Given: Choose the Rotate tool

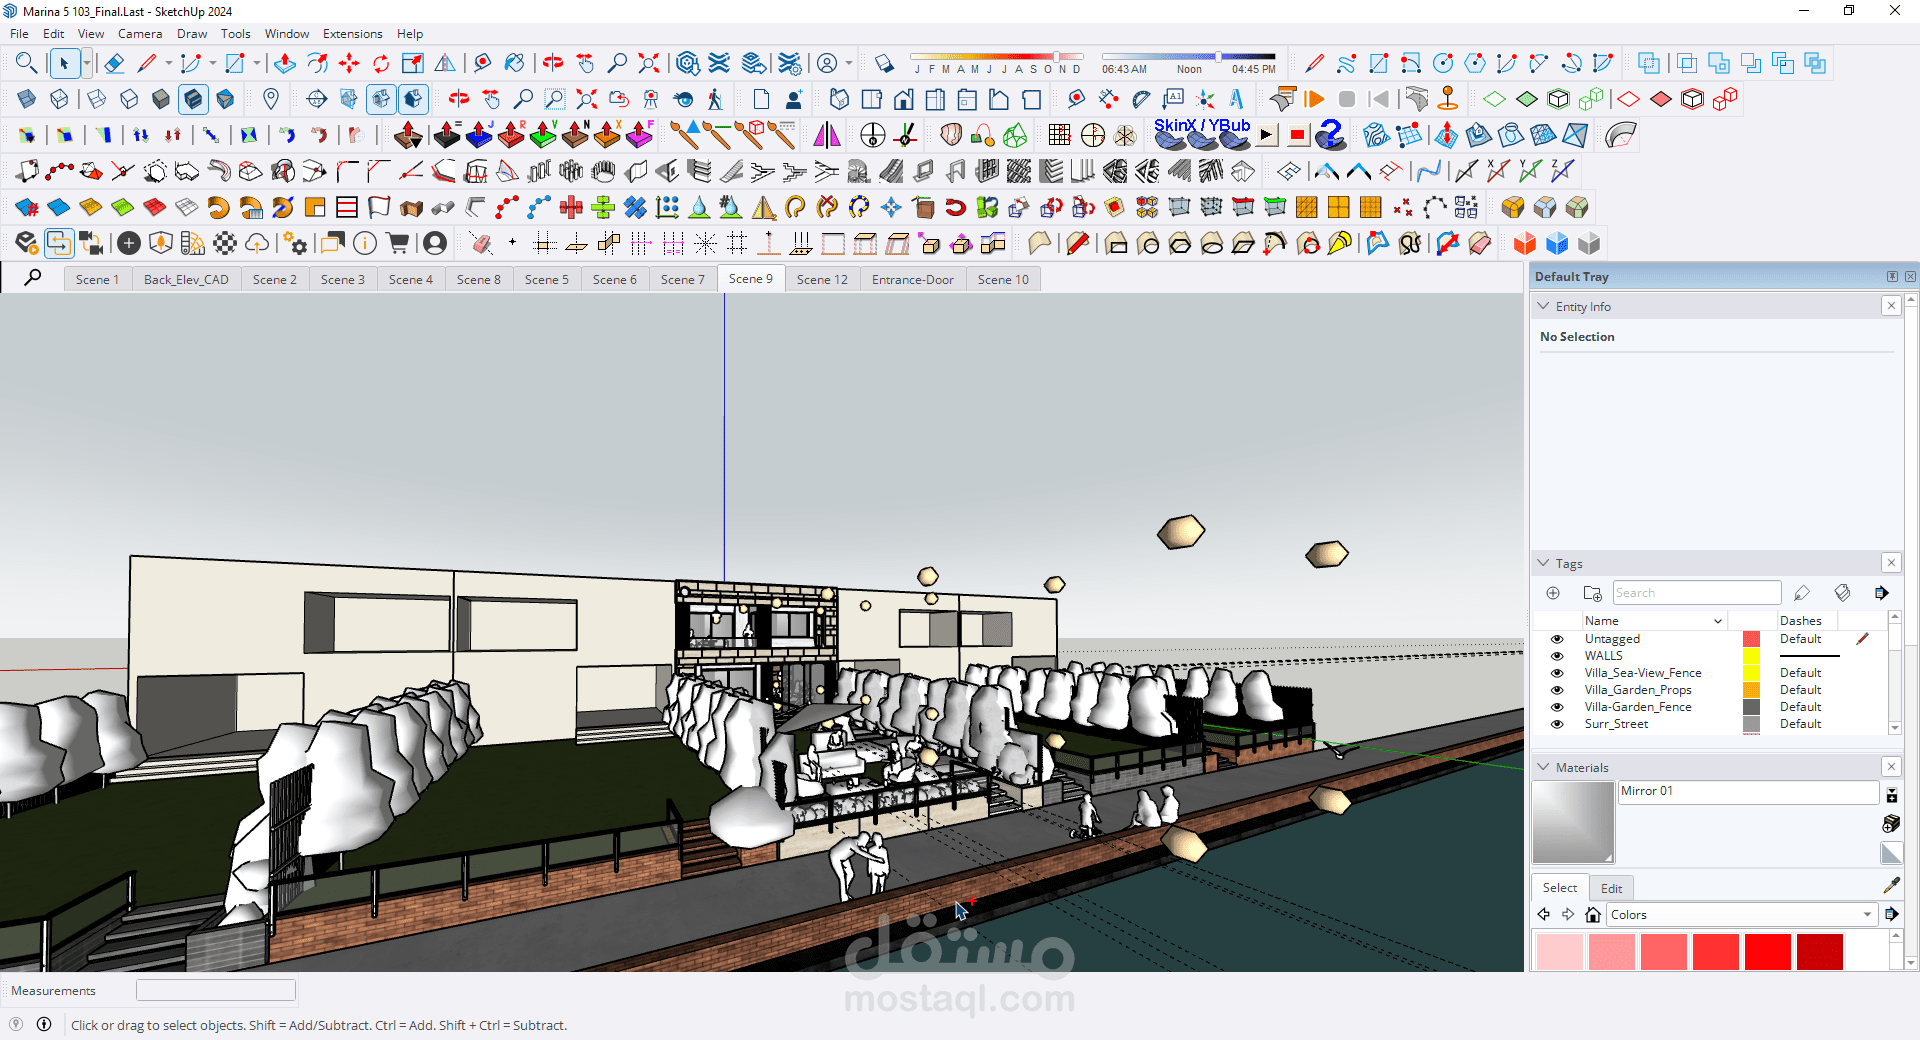Looking at the screenshot, I should [381, 64].
